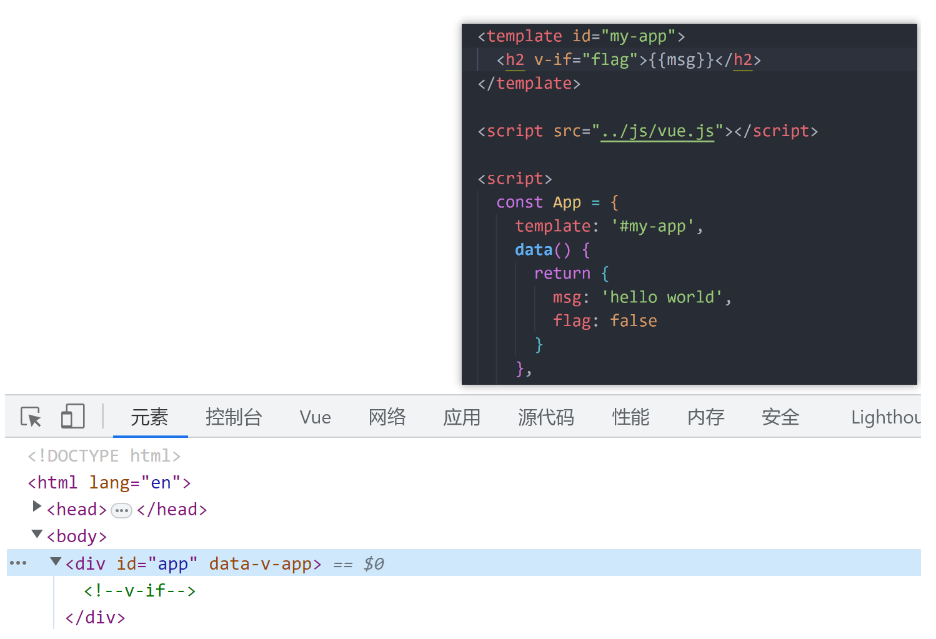Select the <!DOCTYPE html> line
Viewport: 936px width, 639px height.
click(x=104, y=456)
